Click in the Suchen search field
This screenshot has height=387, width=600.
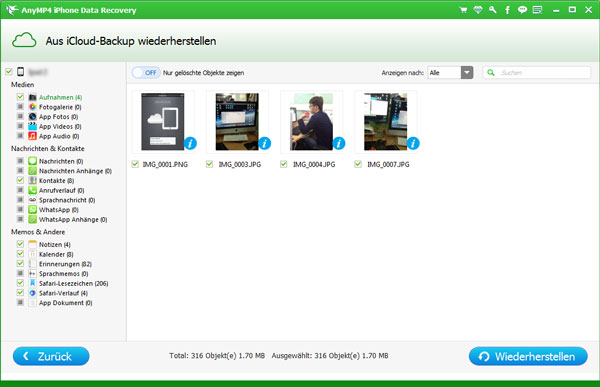(536, 72)
